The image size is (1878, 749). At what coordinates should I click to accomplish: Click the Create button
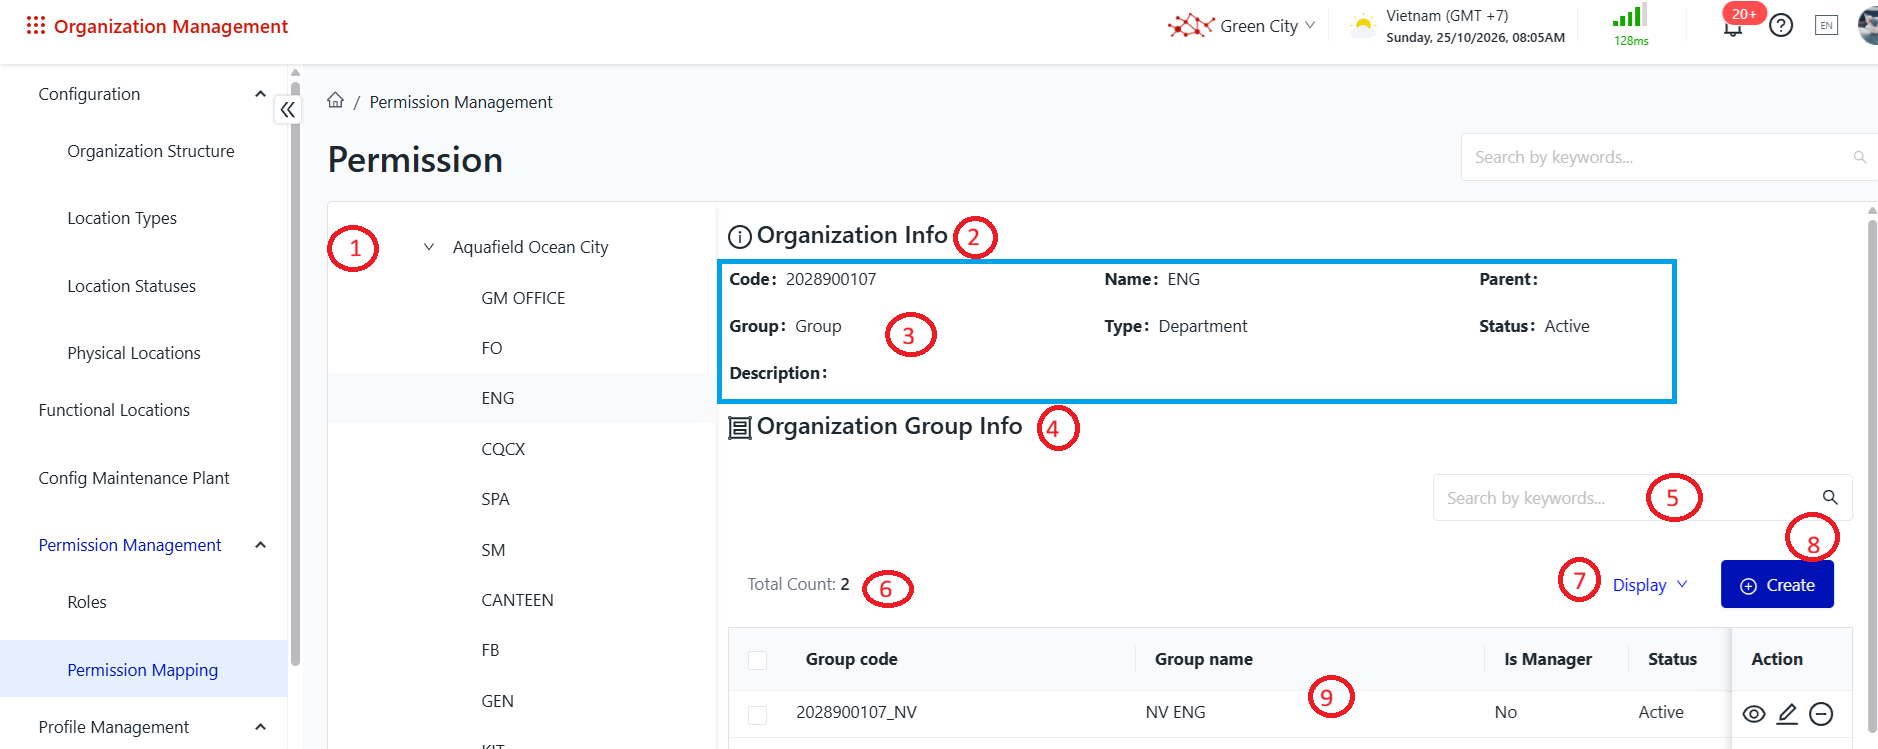pyautogui.click(x=1777, y=584)
